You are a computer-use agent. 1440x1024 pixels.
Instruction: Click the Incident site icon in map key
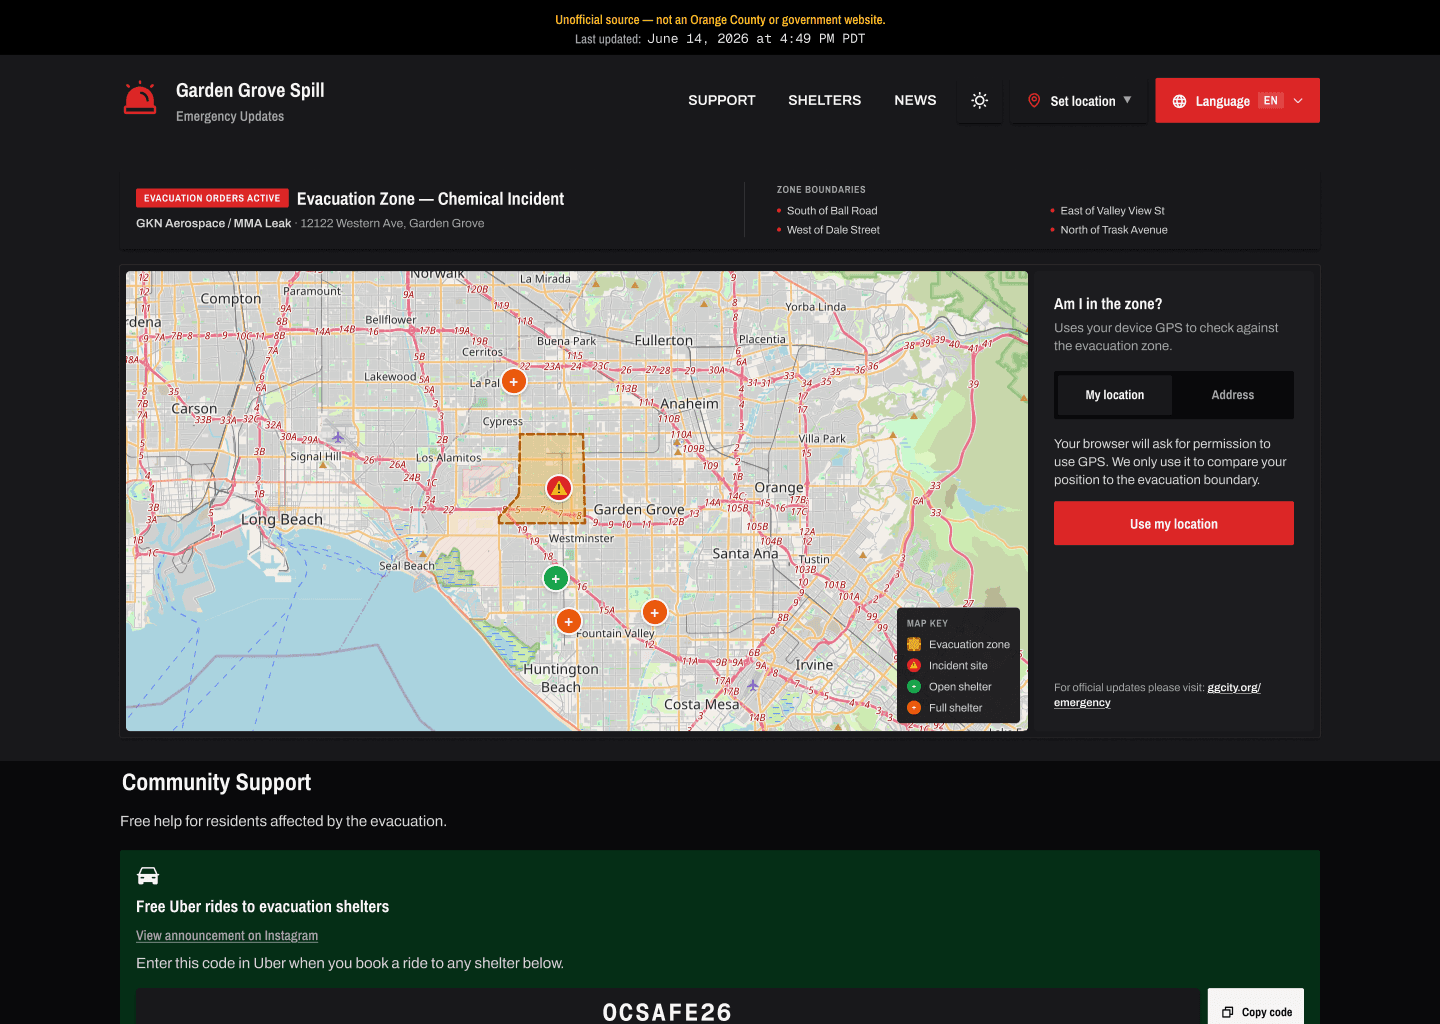pos(914,665)
